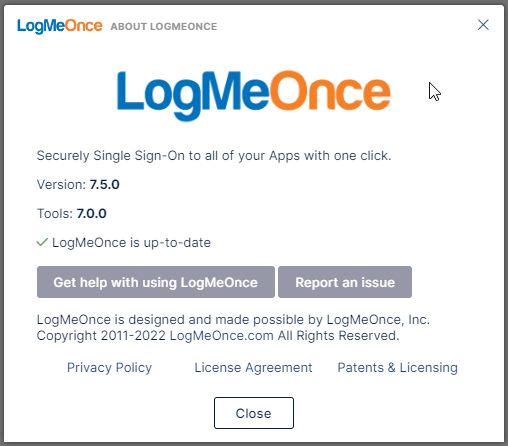Select the ABOUT LOGMEONCE dialog title
Screen dimensions: 508x446
164,26
